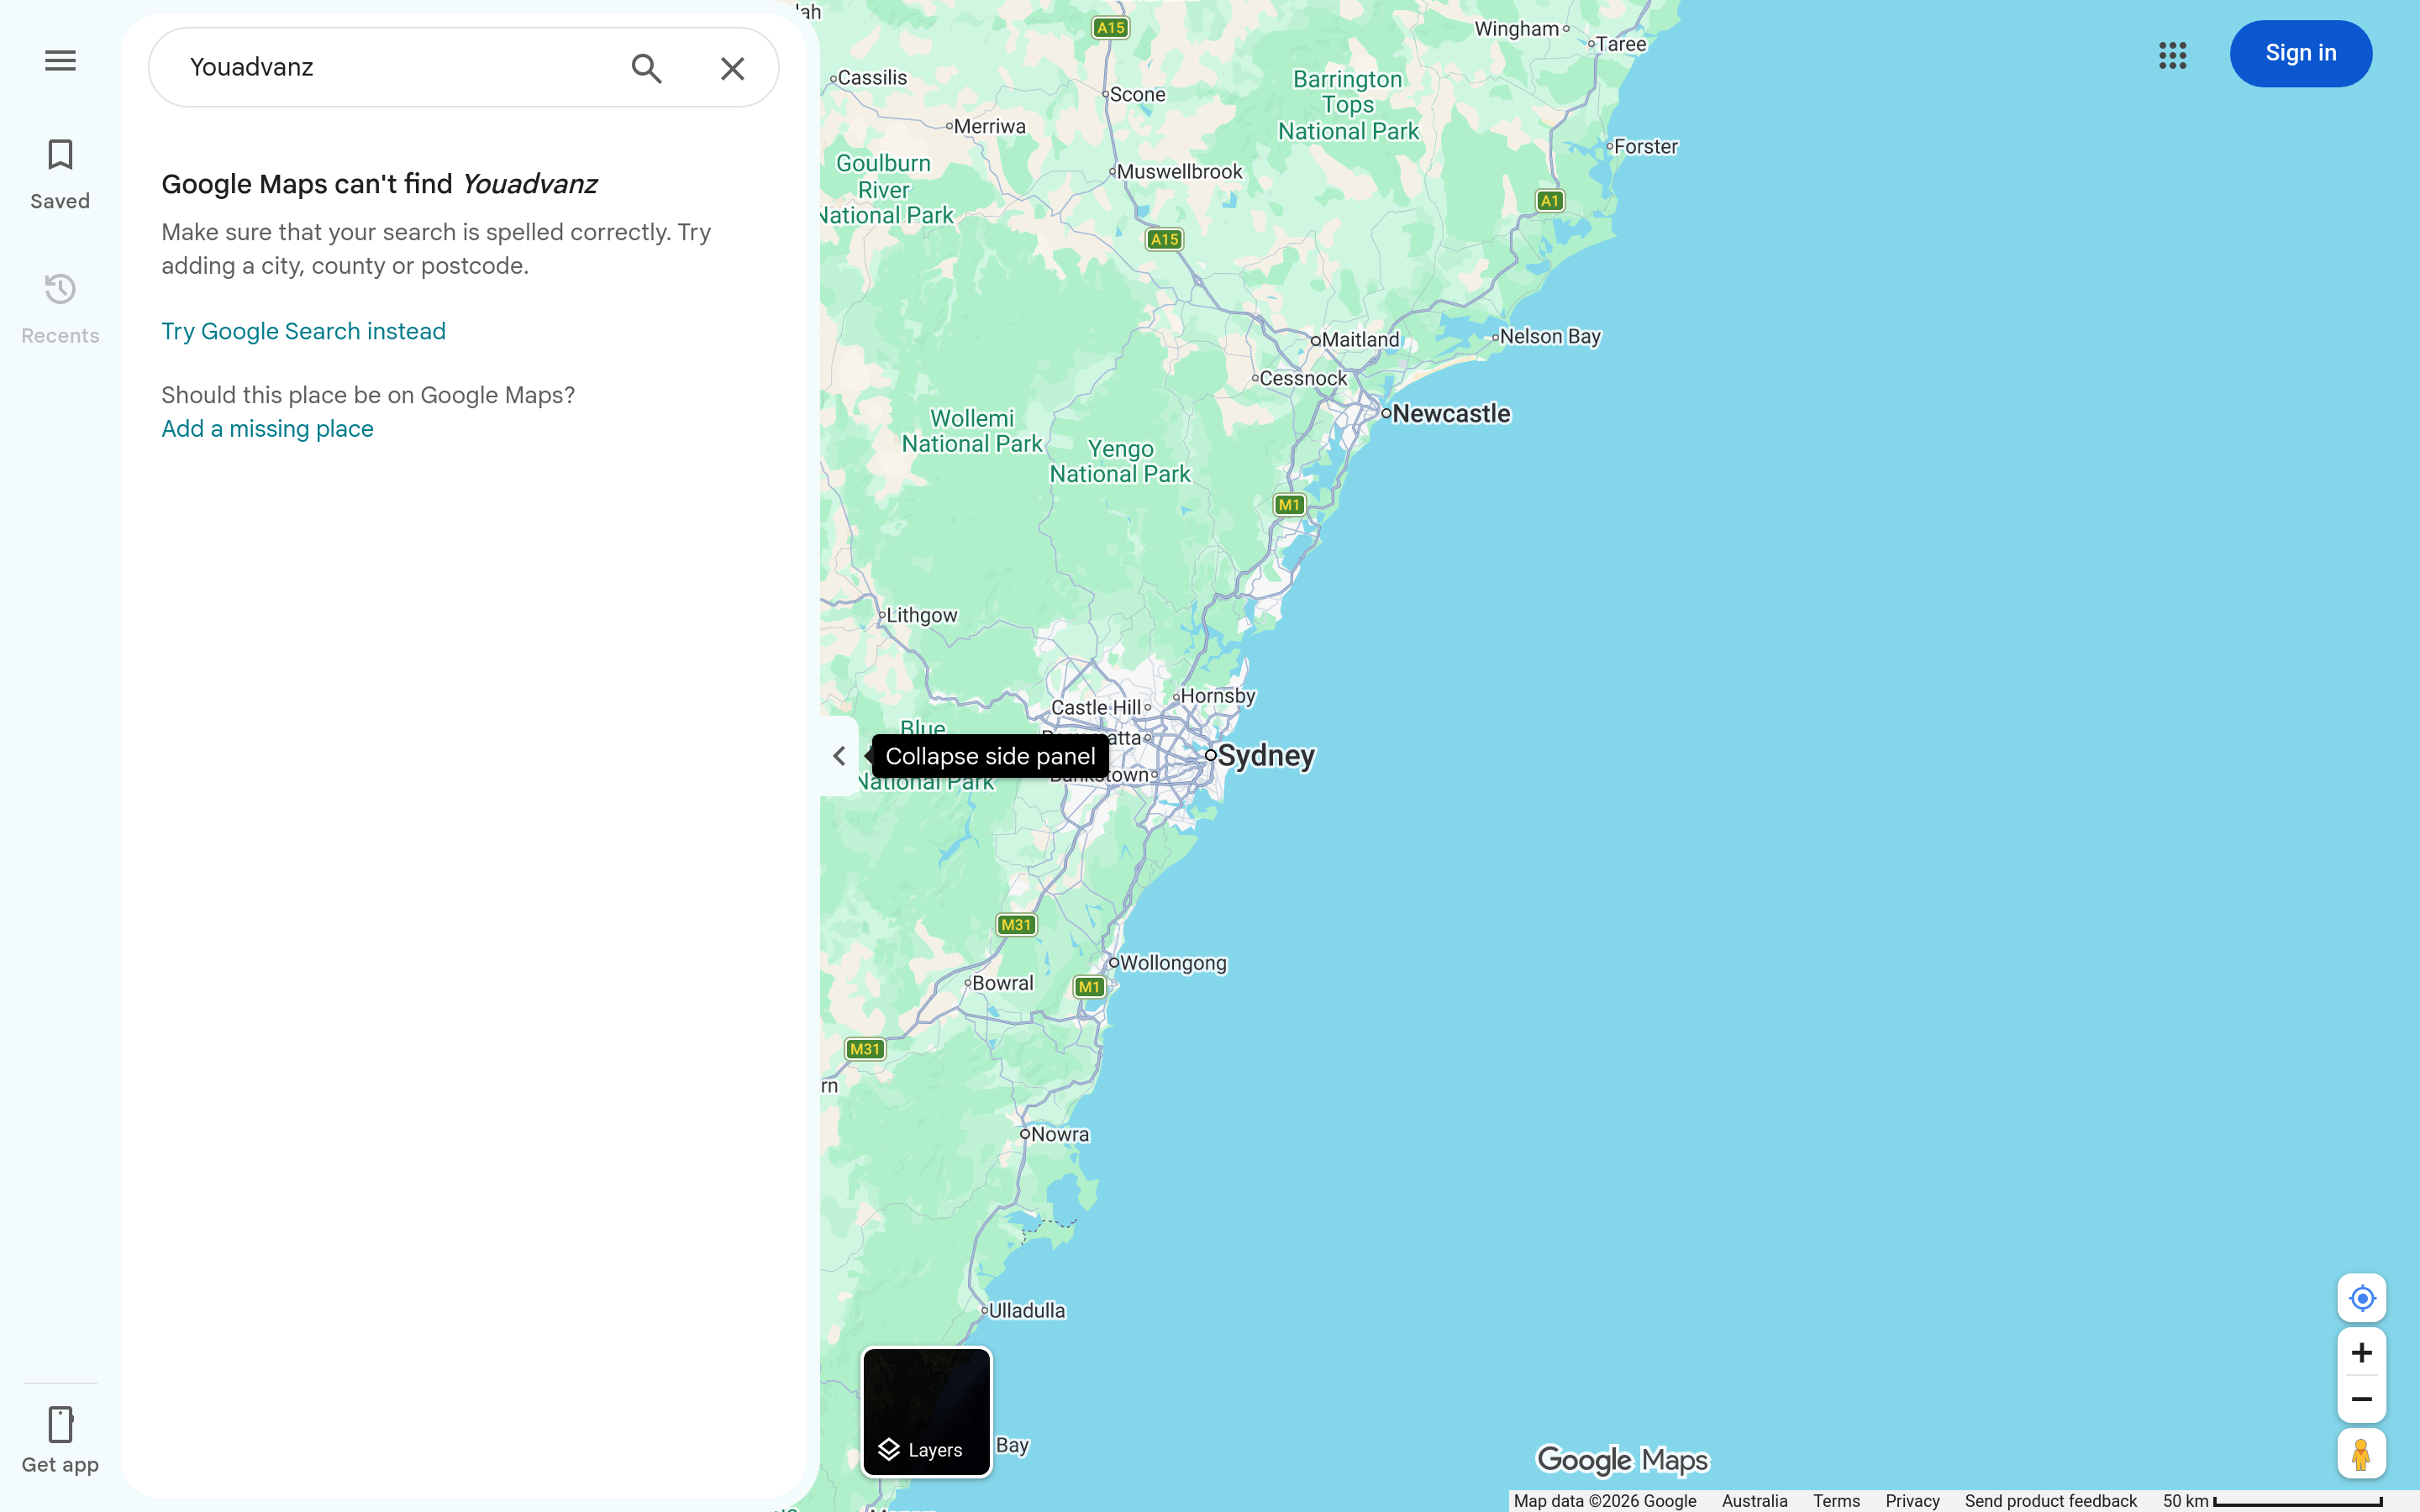Click the Bowral town label
The height and width of the screenshot is (1512, 2420).
pos(1003,983)
